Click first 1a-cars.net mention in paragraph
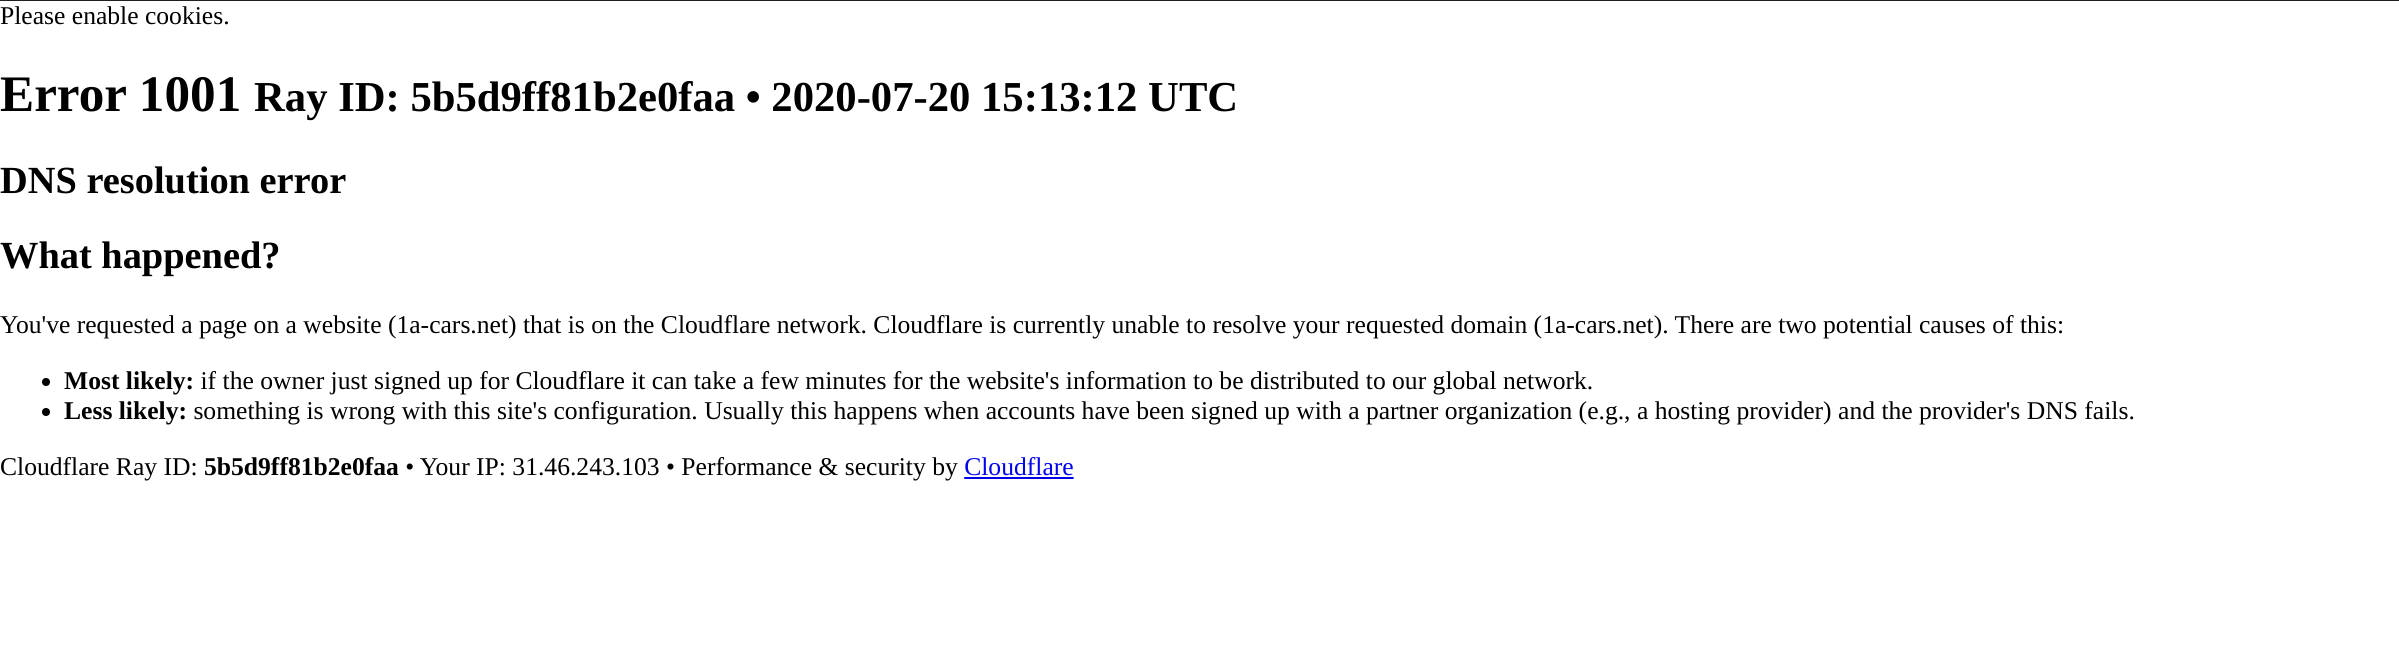Screen dimensions: 2399x672 452,325
